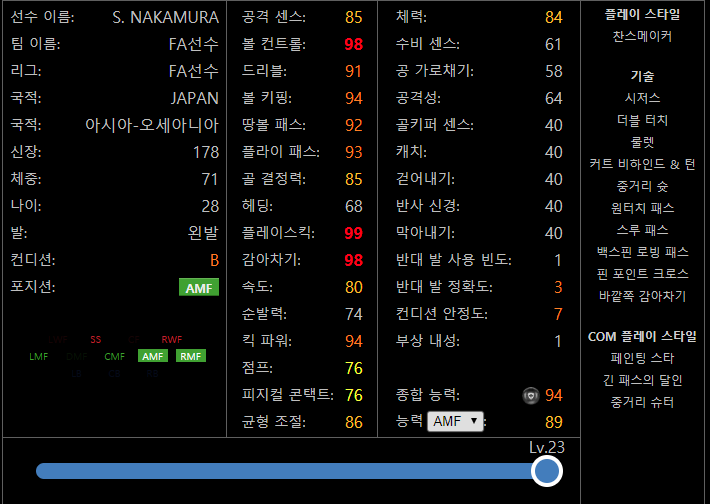Click the 스루 패스 skill
Screen dimensions: 710x504
point(642,230)
